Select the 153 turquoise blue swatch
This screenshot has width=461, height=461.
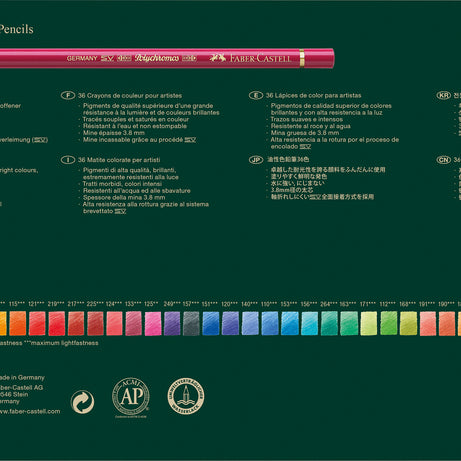(x=290, y=323)
